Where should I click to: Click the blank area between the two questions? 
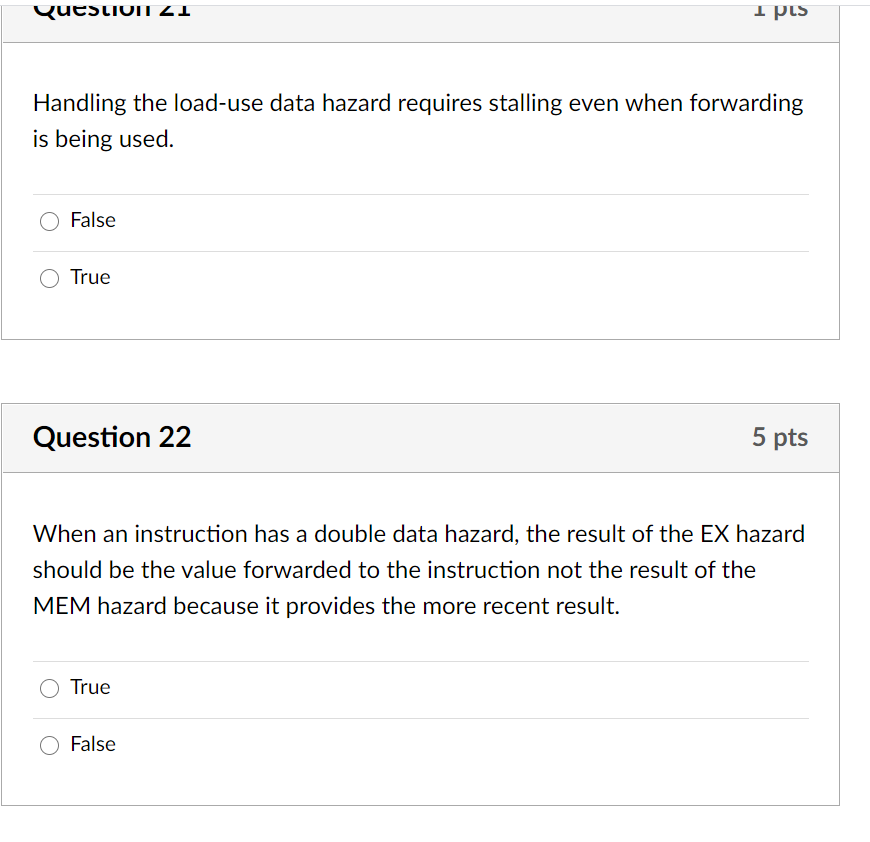(x=420, y=371)
